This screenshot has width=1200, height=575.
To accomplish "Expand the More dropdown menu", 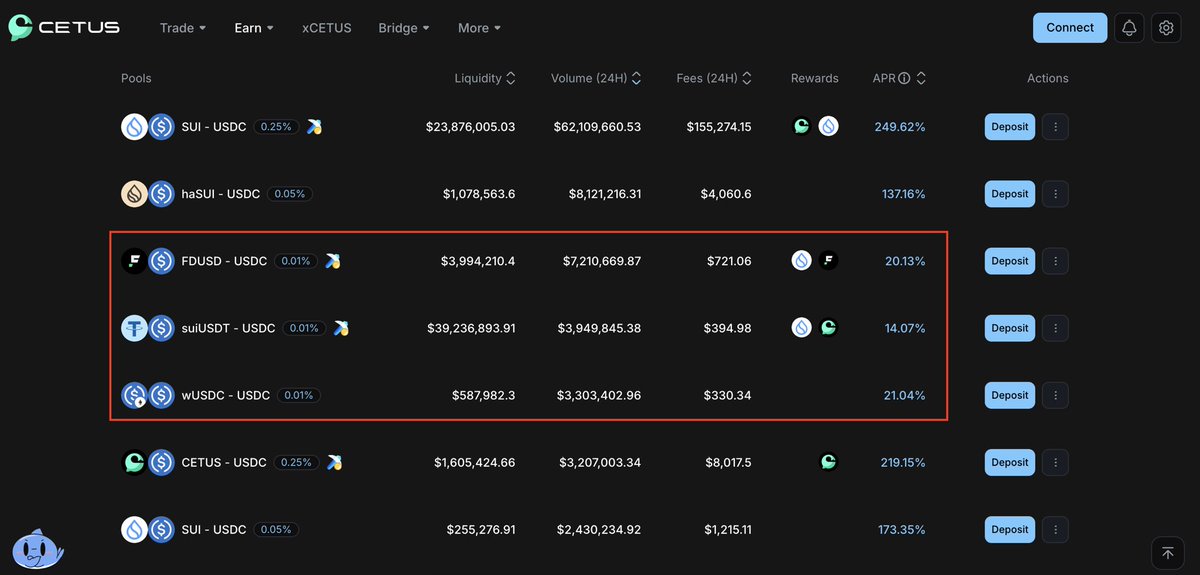I will 480,28.
